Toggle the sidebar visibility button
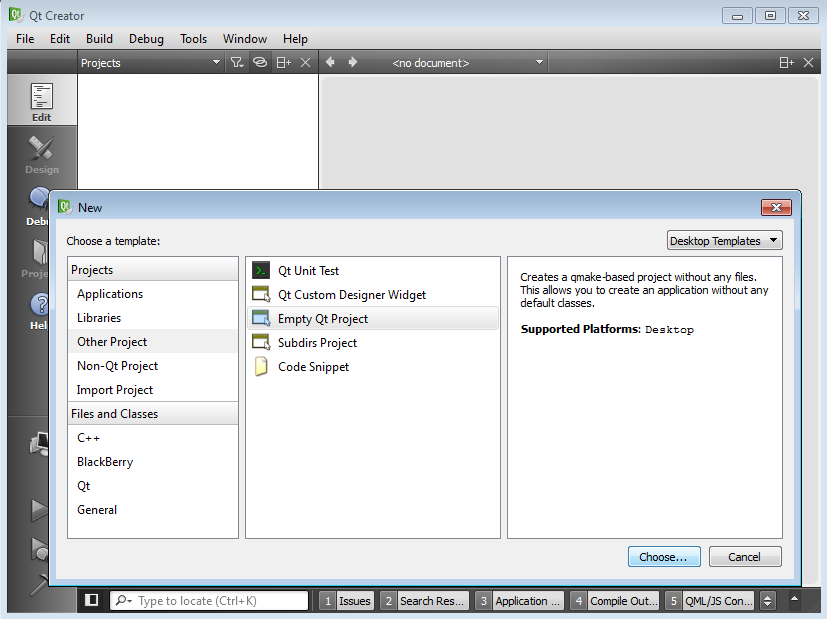Image resolution: width=827 pixels, height=619 pixels. point(92,600)
